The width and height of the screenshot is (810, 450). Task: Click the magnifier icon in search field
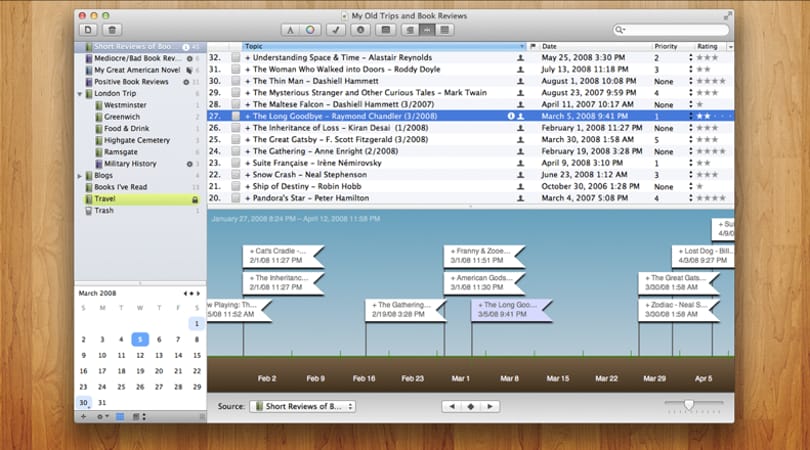pos(619,30)
